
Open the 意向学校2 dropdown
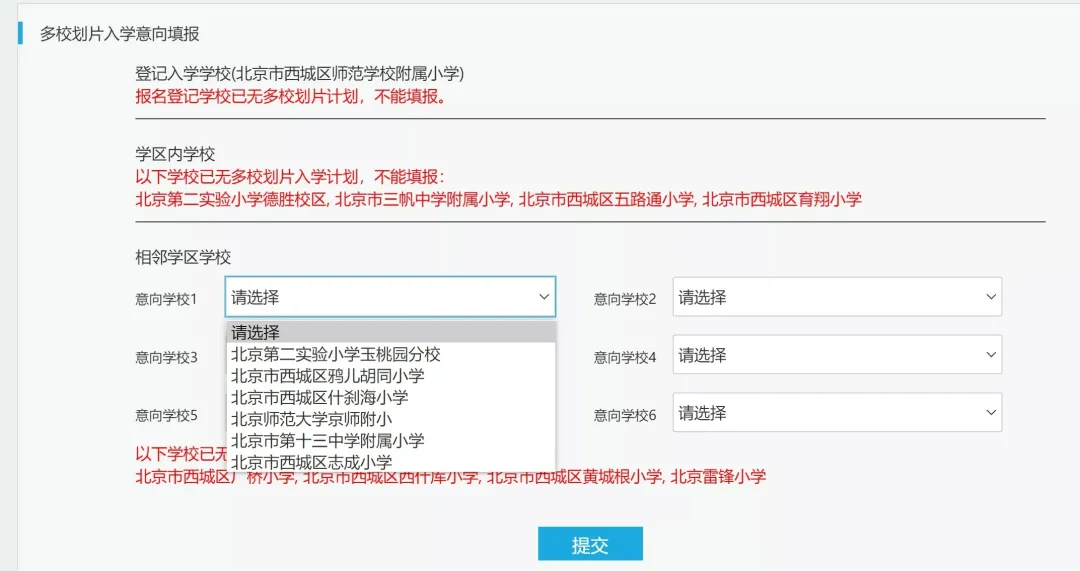[837, 297]
